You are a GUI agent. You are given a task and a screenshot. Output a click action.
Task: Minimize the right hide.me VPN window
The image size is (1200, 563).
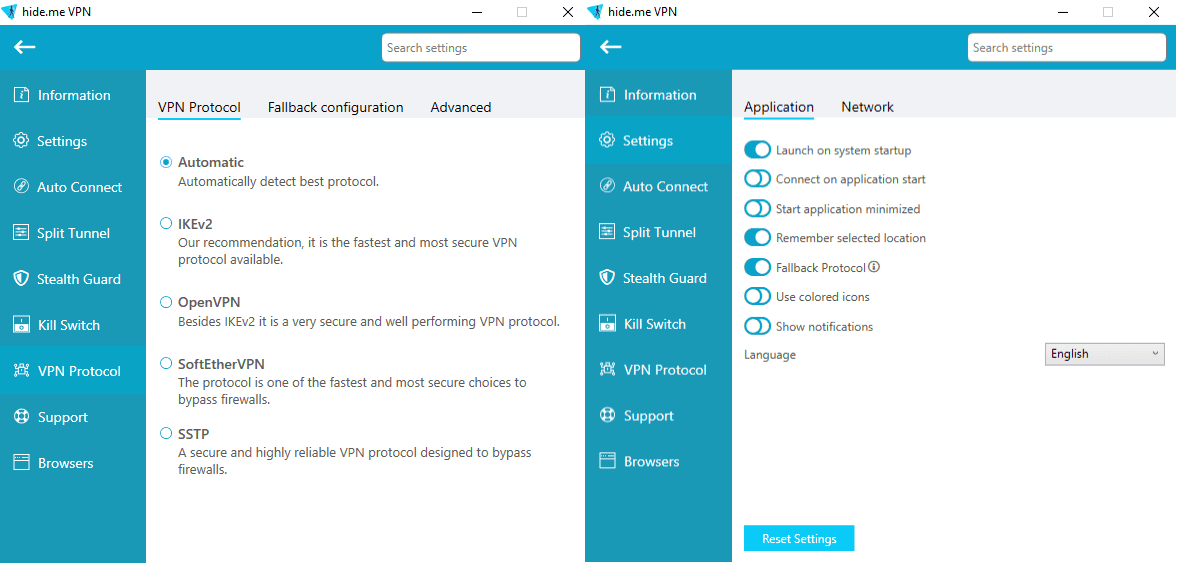coord(1062,12)
